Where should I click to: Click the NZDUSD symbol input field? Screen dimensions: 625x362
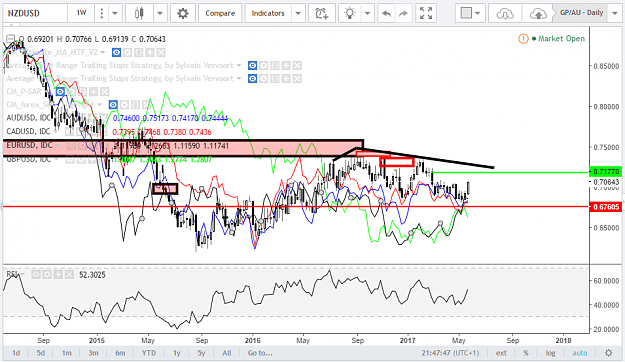coord(35,13)
